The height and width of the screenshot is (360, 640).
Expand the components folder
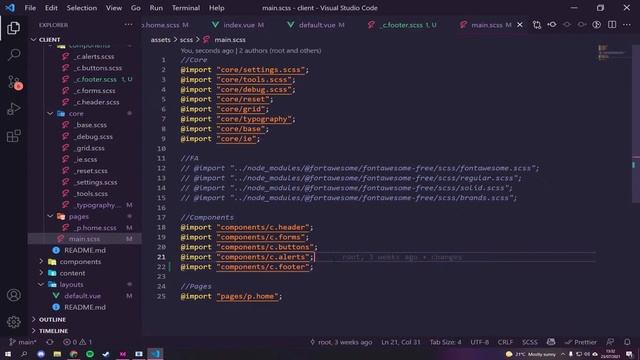coord(80,262)
